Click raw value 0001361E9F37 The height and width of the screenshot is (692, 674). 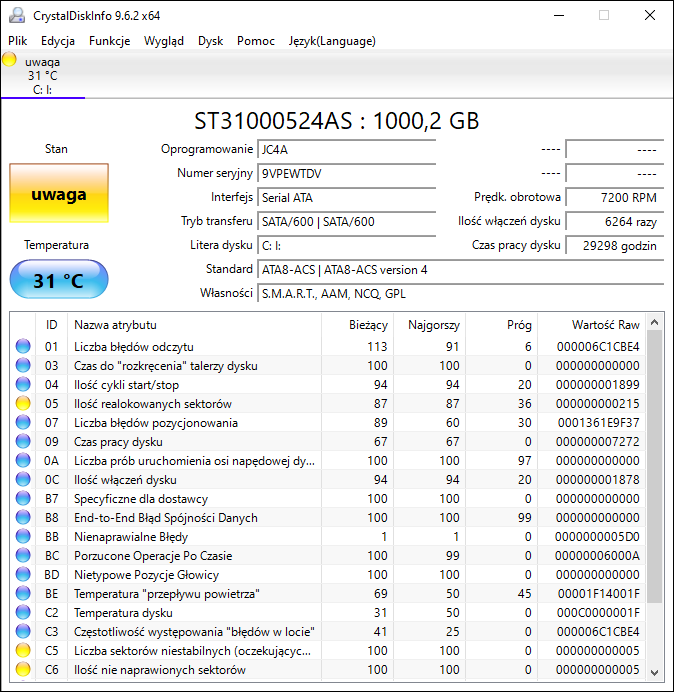tap(598, 423)
